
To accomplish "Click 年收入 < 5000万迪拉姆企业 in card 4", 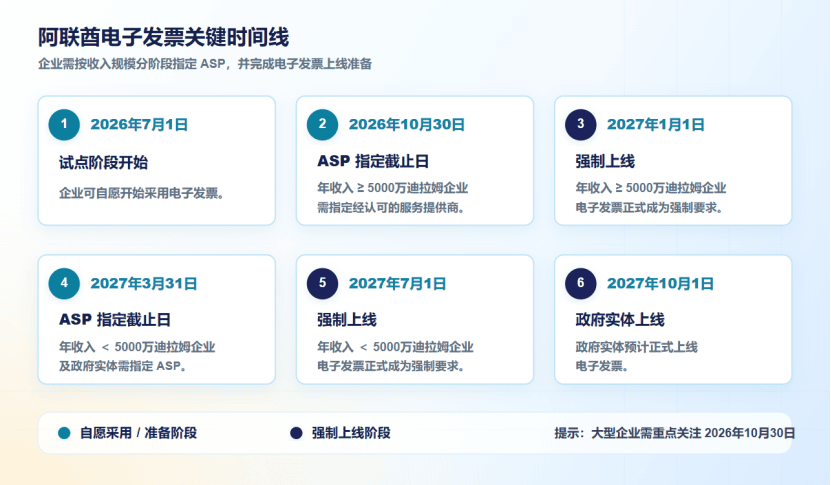I will tap(137, 347).
